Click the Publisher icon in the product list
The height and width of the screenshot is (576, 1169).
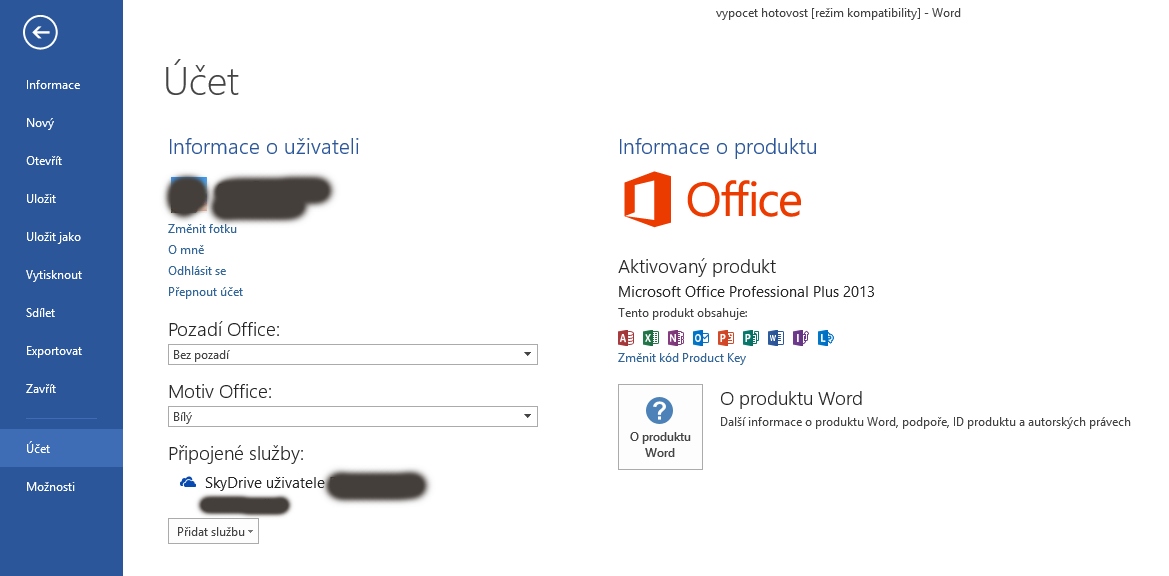751,338
